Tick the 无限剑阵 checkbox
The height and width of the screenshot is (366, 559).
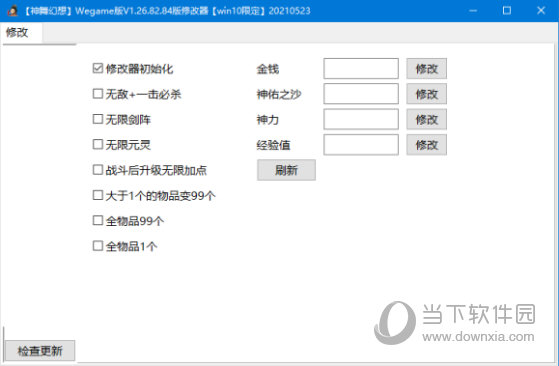pyautogui.click(x=98, y=119)
